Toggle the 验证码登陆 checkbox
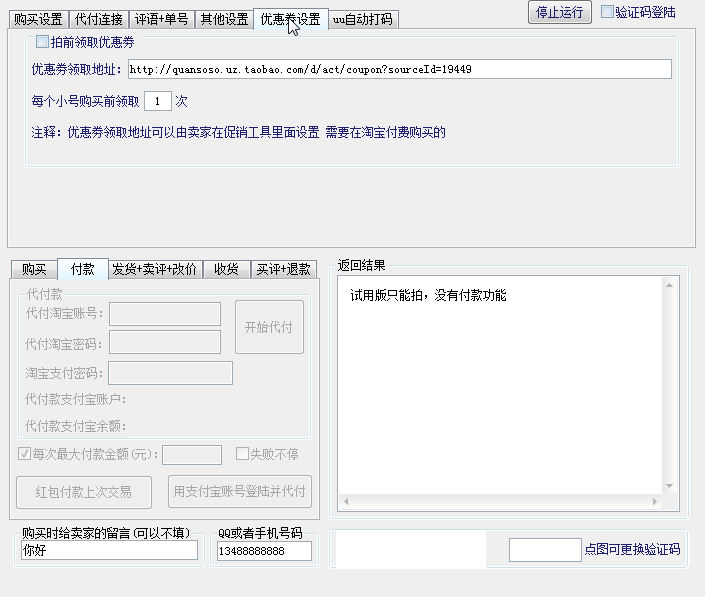Image resolution: width=705 pixels, height=597 pixels. coord(607,12)
